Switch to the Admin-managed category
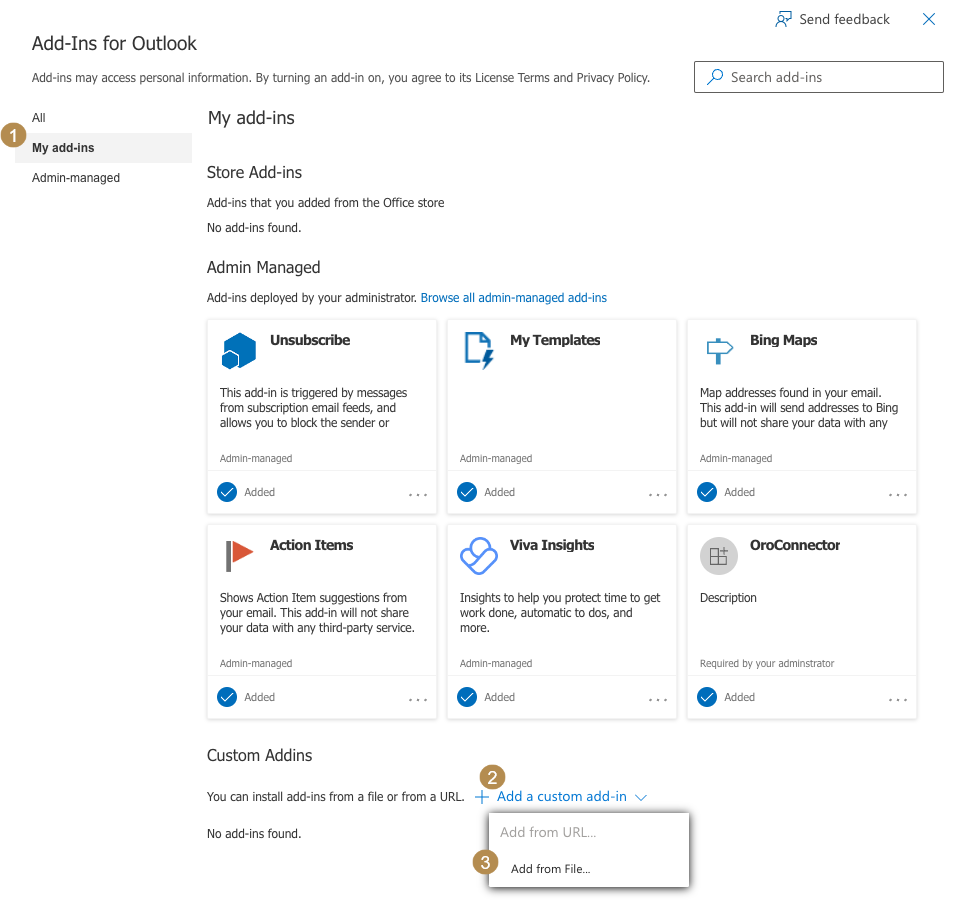Screen dimensions: 970x910 76,178
